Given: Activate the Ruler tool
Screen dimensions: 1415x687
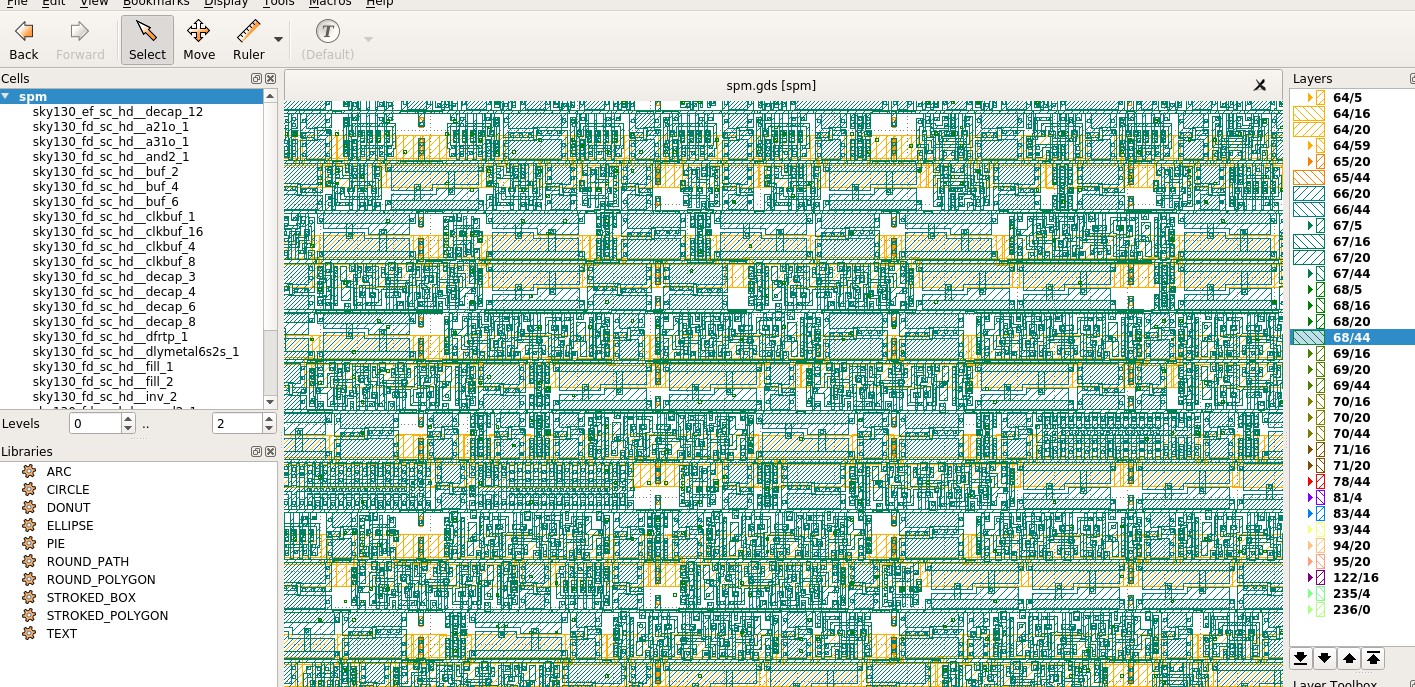Looking at the screenshot, I should (249, 40).
